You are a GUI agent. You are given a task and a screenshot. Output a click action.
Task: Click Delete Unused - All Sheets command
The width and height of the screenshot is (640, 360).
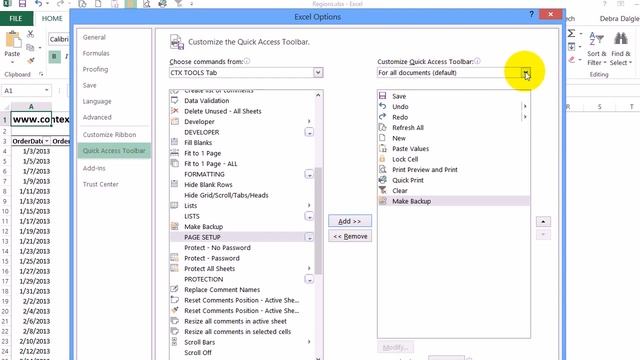click(242, 111)
